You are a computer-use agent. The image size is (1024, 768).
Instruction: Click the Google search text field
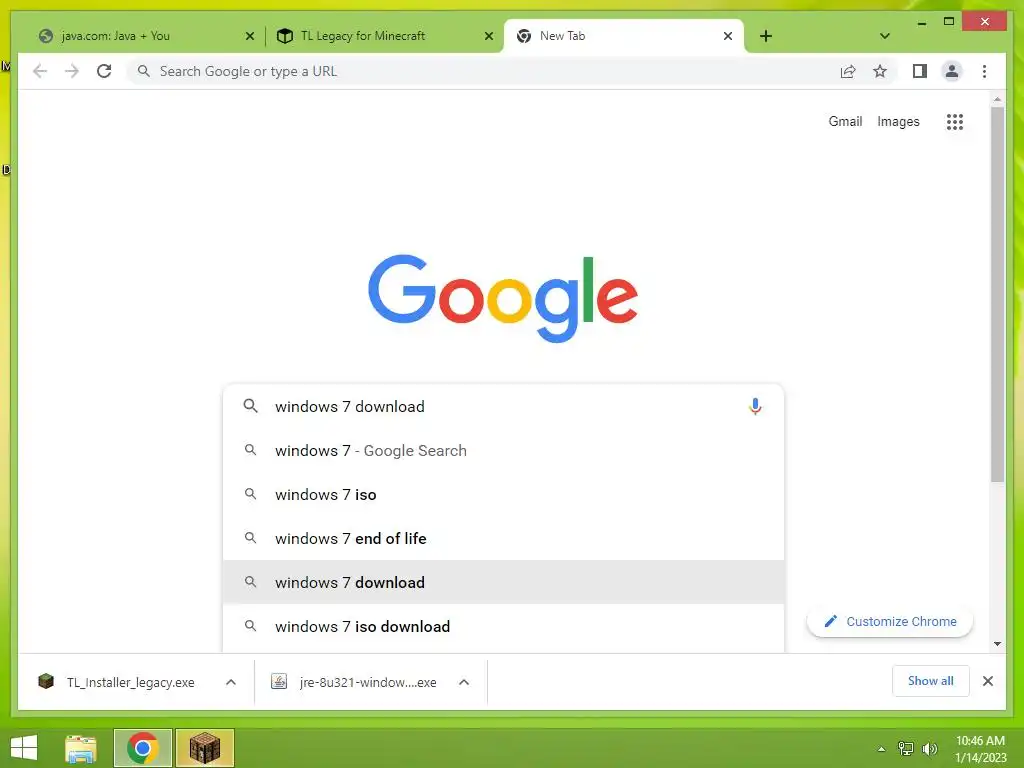pyautogui.click(x=503, y=406)
